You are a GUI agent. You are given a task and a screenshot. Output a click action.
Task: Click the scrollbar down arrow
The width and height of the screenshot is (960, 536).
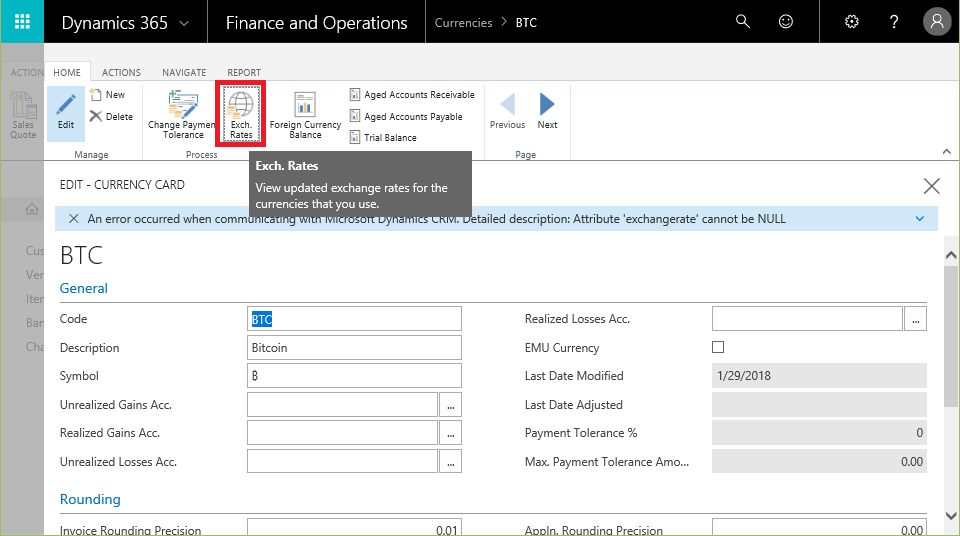[x=951, y=516]
